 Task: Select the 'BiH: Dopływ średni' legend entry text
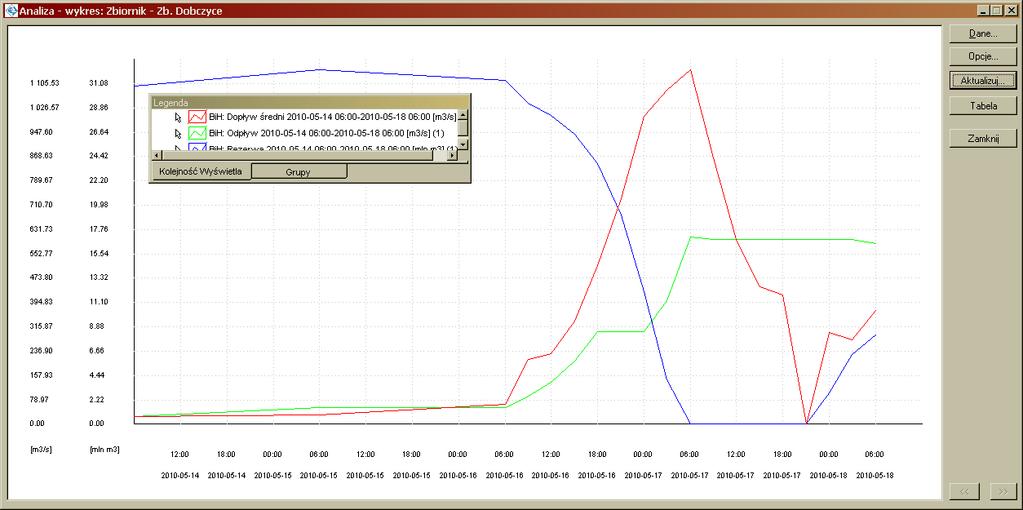(333, 117)
